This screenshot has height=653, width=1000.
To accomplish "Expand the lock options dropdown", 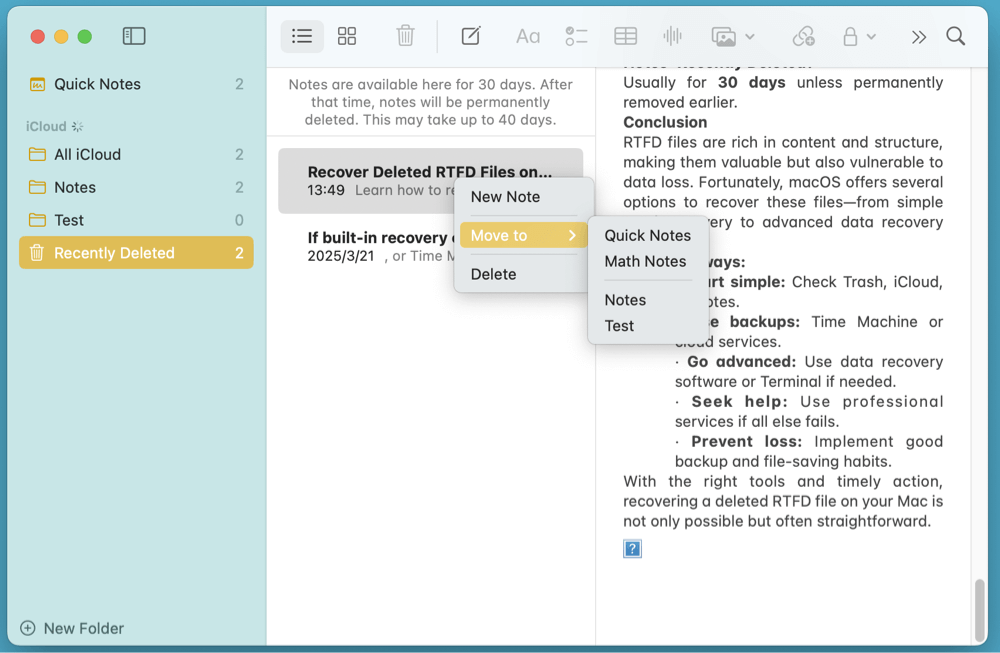I will tap(858, 35).
